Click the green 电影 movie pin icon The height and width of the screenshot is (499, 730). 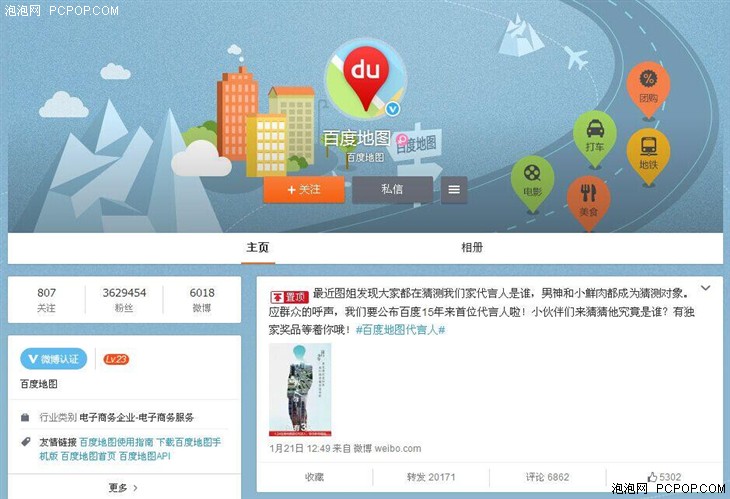[x=532, y=182]
